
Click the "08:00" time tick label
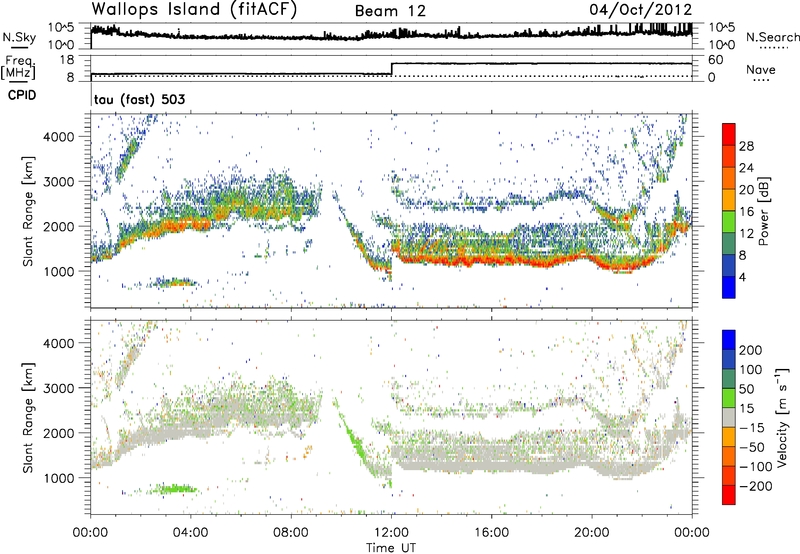coord(291,533)
